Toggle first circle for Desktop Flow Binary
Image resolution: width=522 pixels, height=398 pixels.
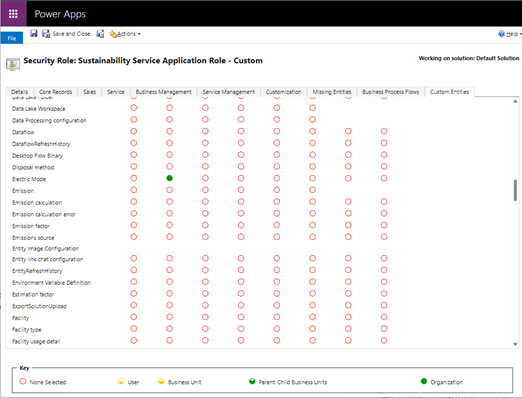(x=134, y=155)
